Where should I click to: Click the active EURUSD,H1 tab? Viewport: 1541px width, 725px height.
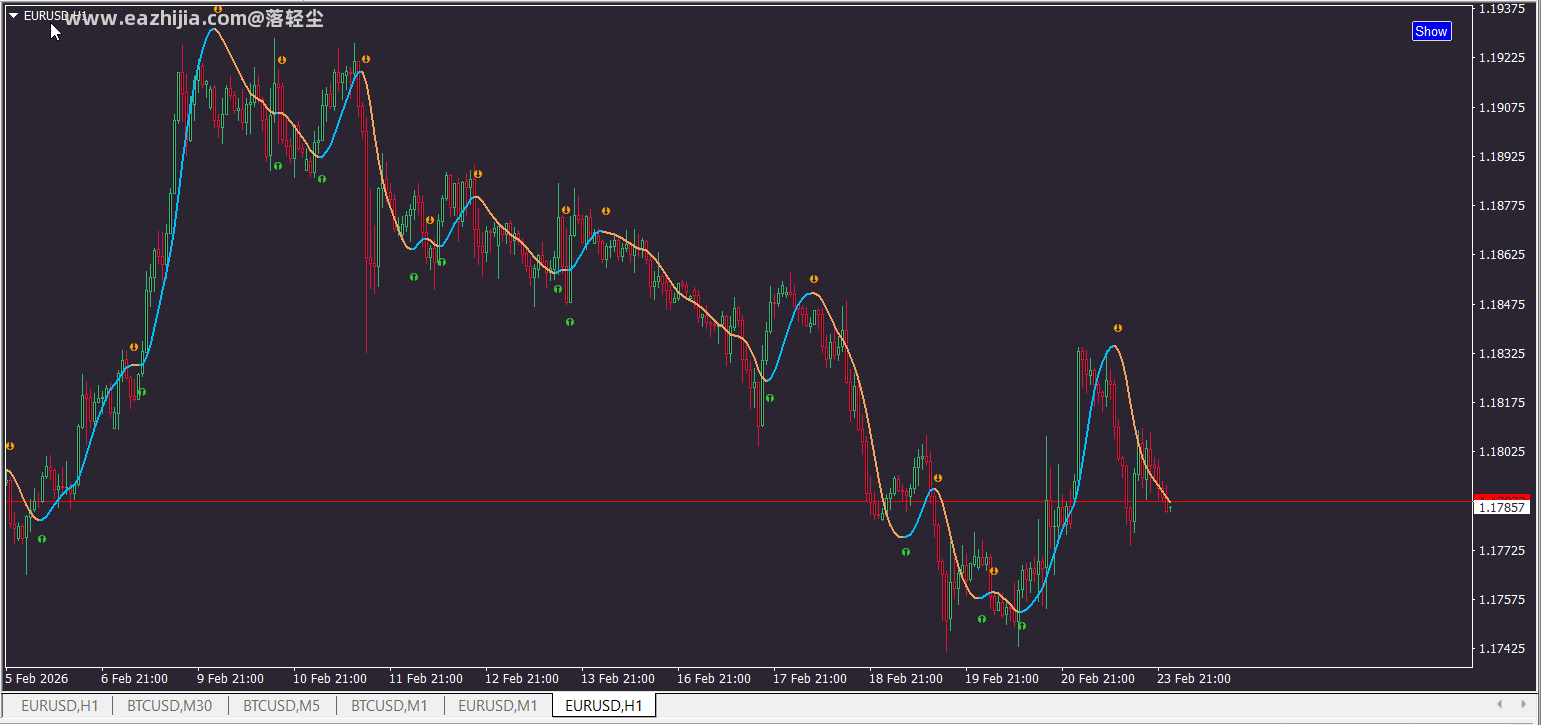[604, 706]
